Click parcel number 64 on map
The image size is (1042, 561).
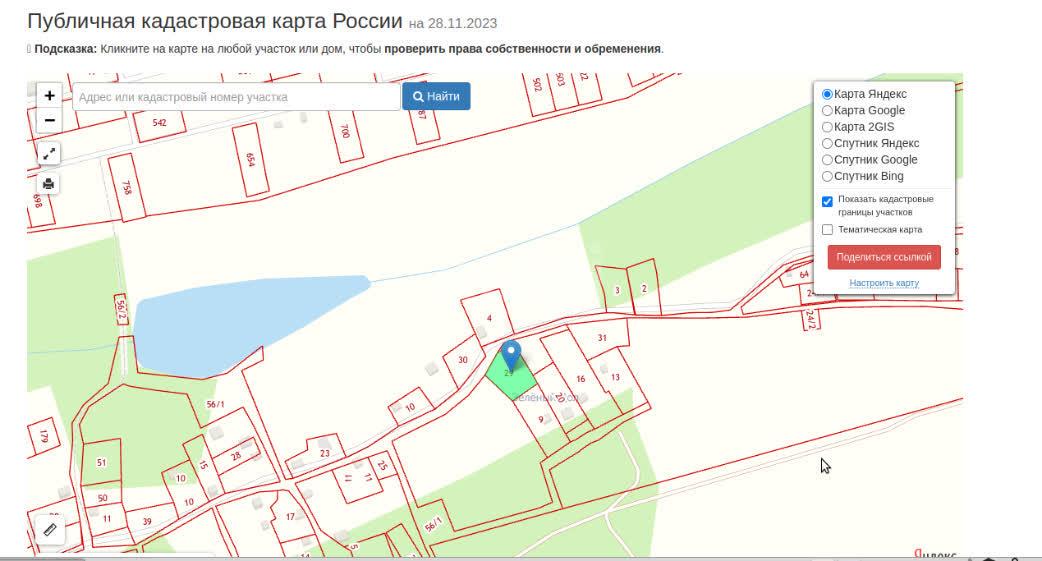pyautogui.click(x=803, y=274)
